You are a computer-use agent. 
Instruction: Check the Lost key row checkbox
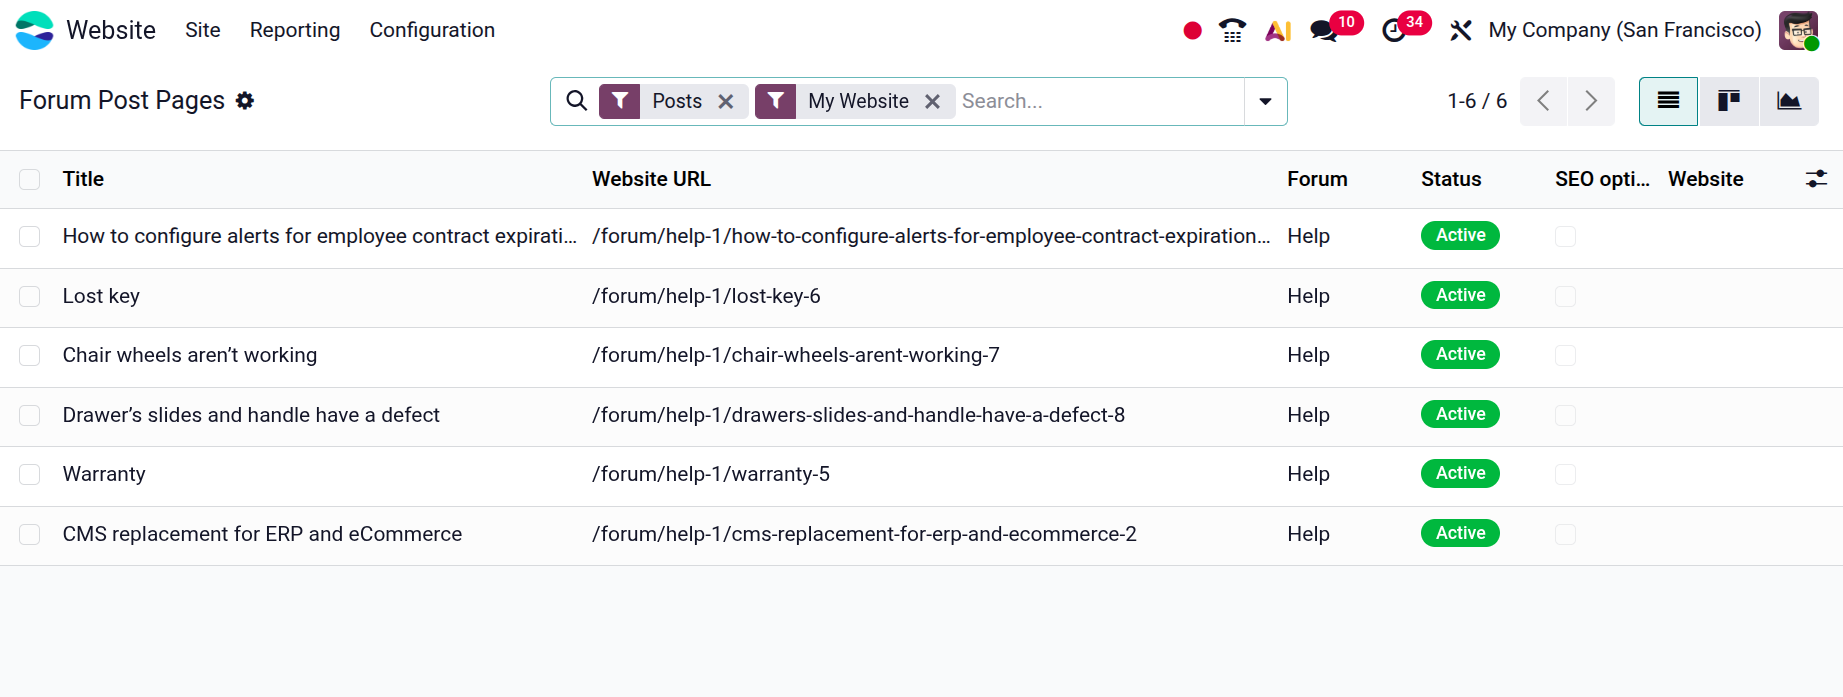tap(30, 297)
